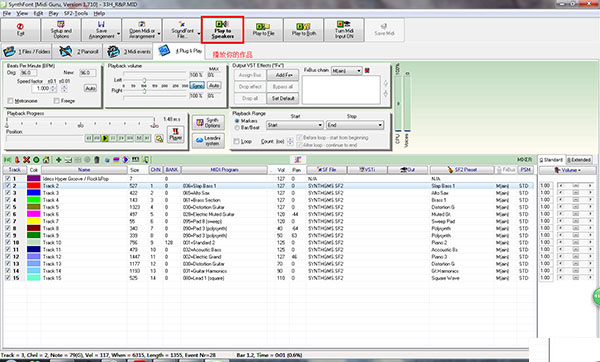This screenshot has width=600, height=362.
Task: Open Setup and Options
Action: click(61, 30)
